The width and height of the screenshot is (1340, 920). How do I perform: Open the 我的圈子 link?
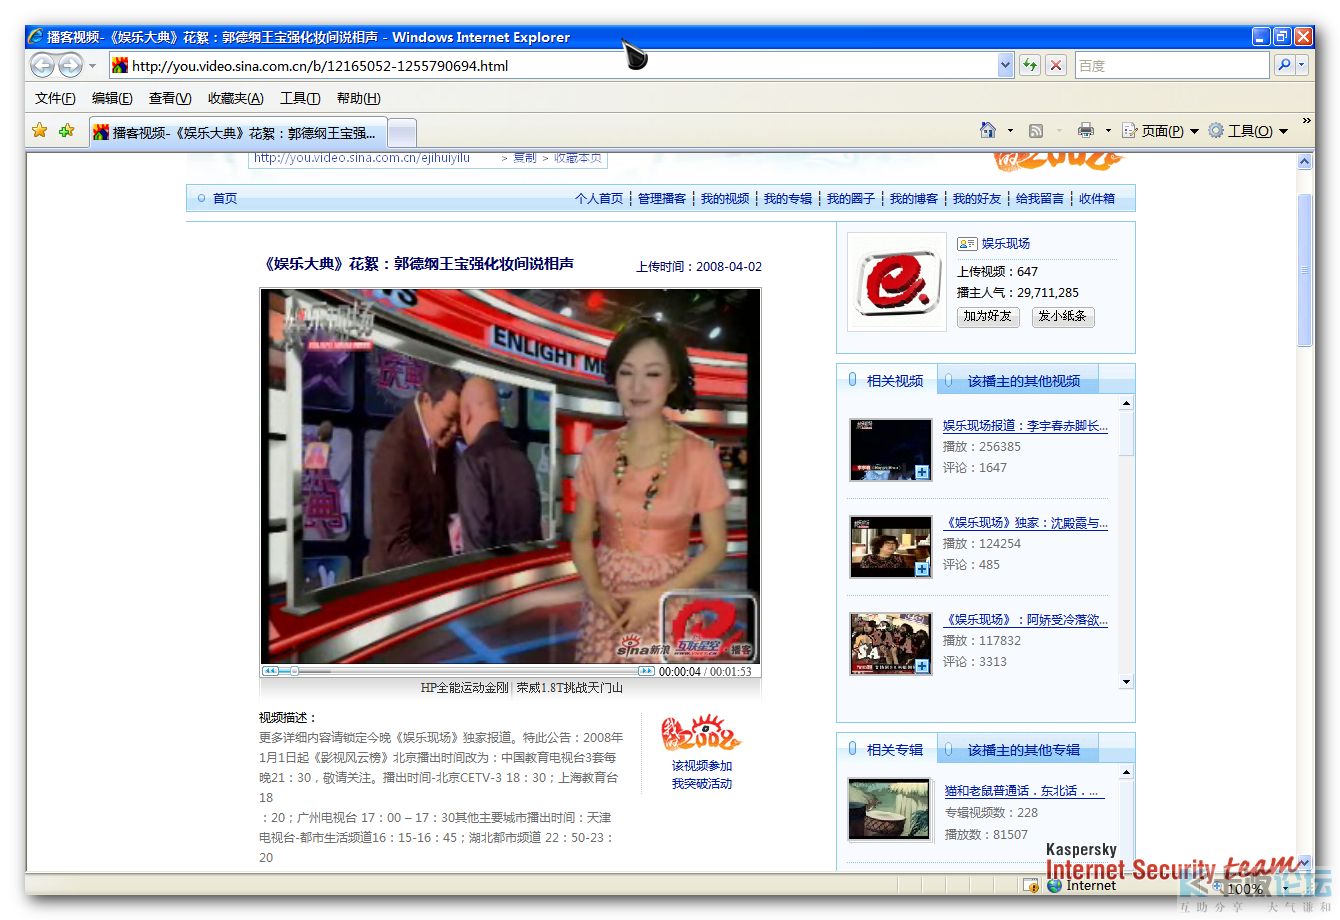(x=851, y=199)
